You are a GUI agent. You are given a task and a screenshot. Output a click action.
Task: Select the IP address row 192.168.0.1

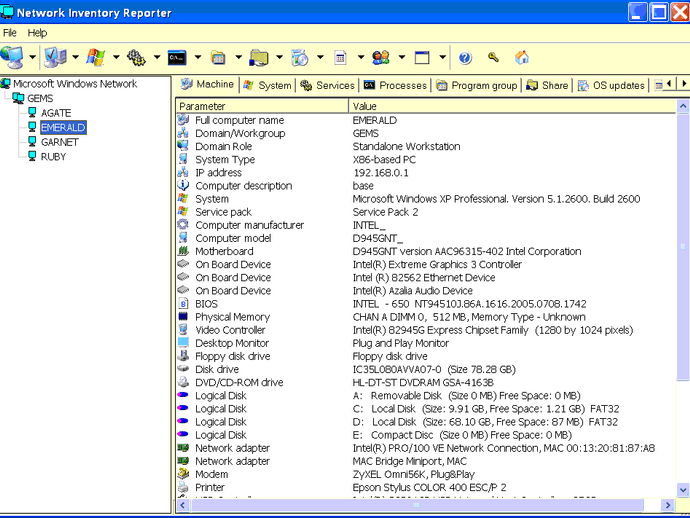coord(426,173)
